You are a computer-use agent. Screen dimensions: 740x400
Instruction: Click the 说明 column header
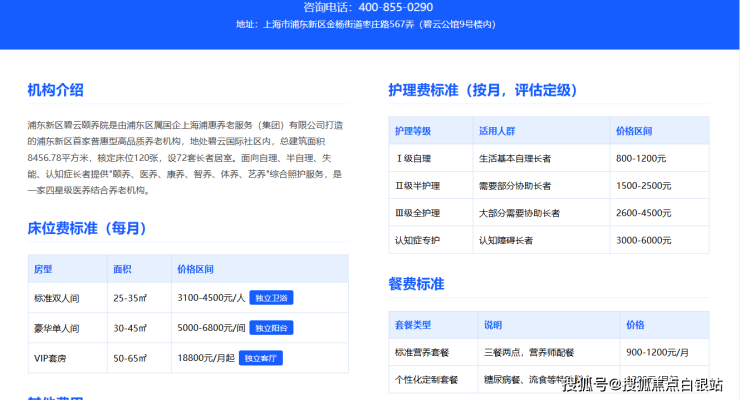[x=493, y=325]
